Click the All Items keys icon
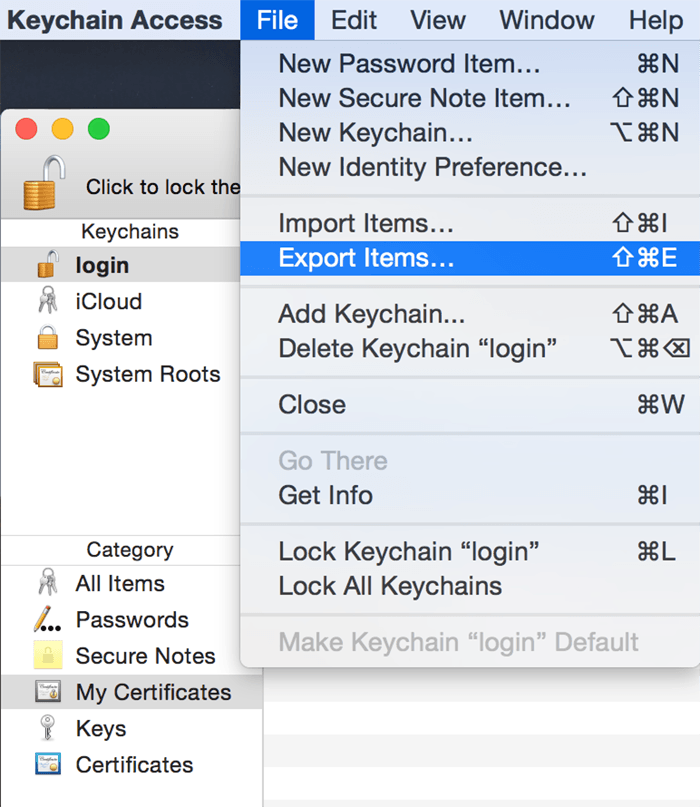The width and height of the screenshot is (700, 807). tap(47, 583)
